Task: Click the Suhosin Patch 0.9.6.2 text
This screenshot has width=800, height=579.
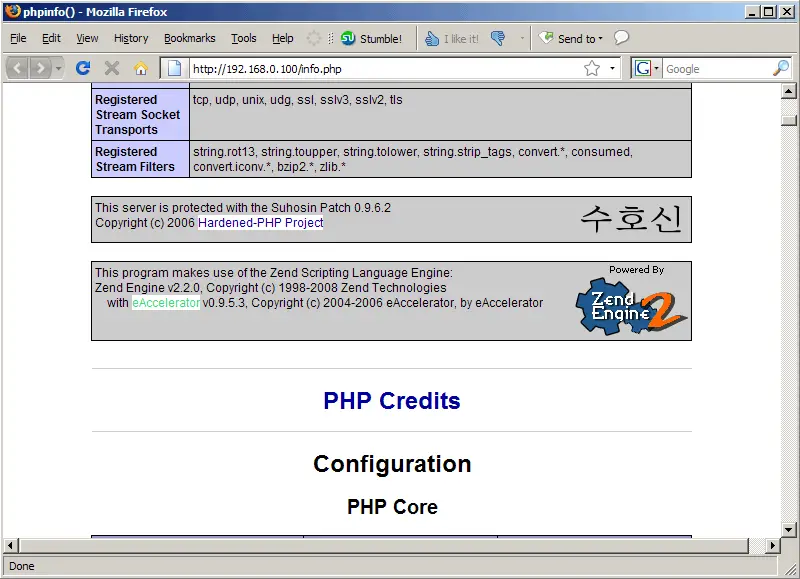Action: click(x=243, y=208)
